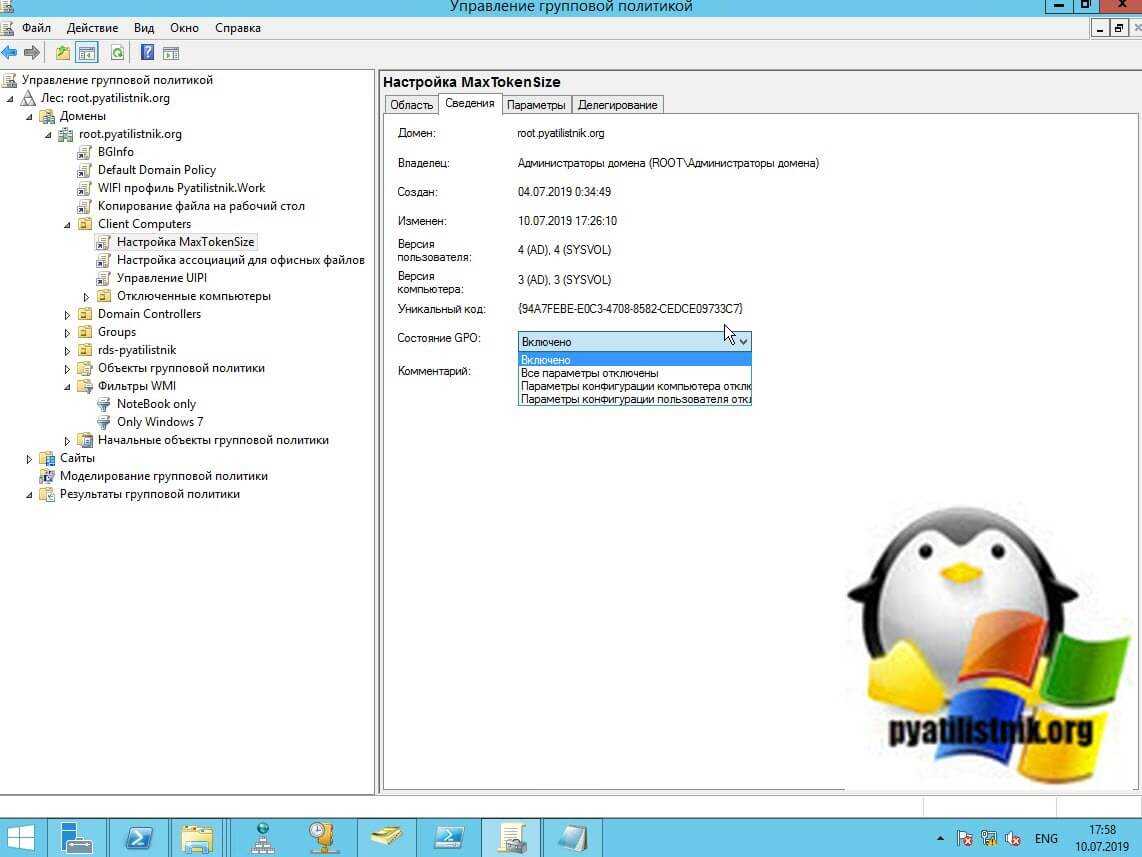Toggle the action pane toolbar icon
This screenshot has height=857, width=1142.
[x=171, y=53]
